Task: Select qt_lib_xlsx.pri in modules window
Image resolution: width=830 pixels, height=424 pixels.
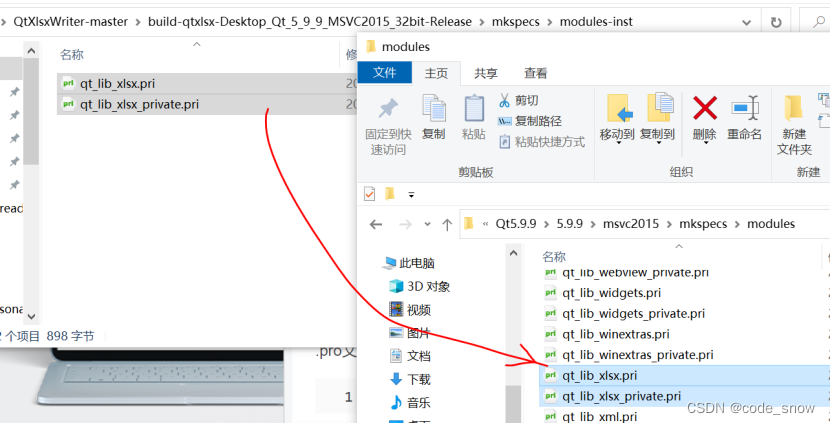Action: click(x=684, y=375)
